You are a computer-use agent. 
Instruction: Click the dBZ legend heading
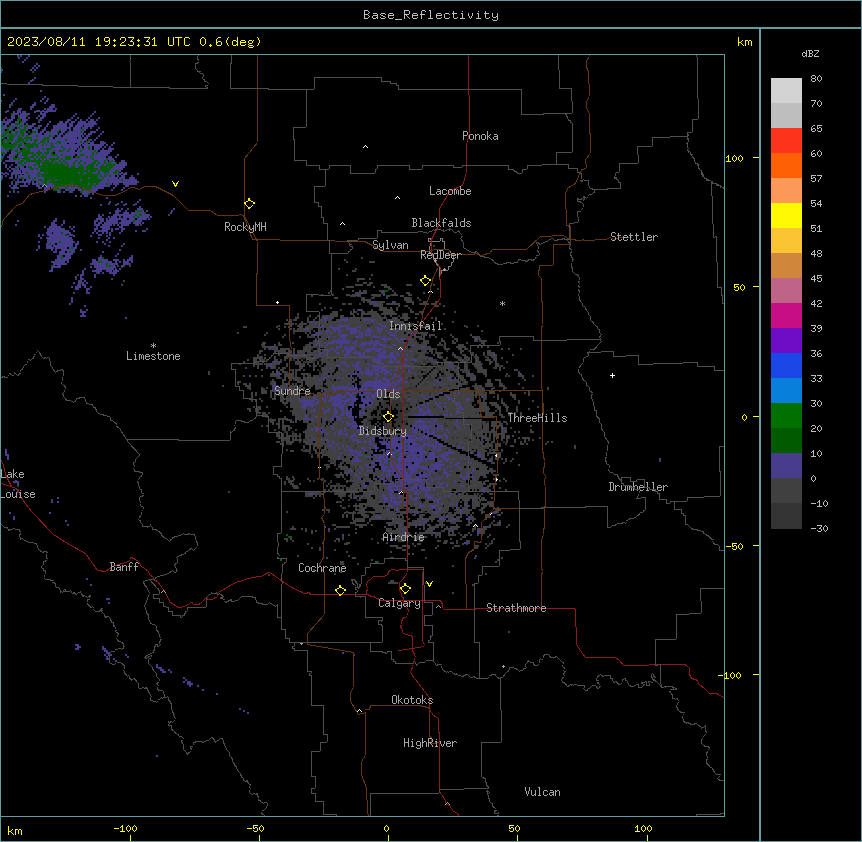[x=810, y=53]
